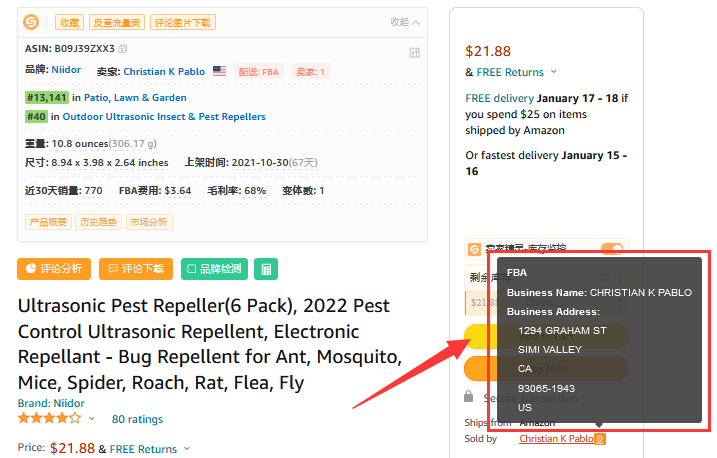The height and width of the screenshot is (458, 717).
Task: Select the 市场分析 tab
Action: (x=148, y=222)
